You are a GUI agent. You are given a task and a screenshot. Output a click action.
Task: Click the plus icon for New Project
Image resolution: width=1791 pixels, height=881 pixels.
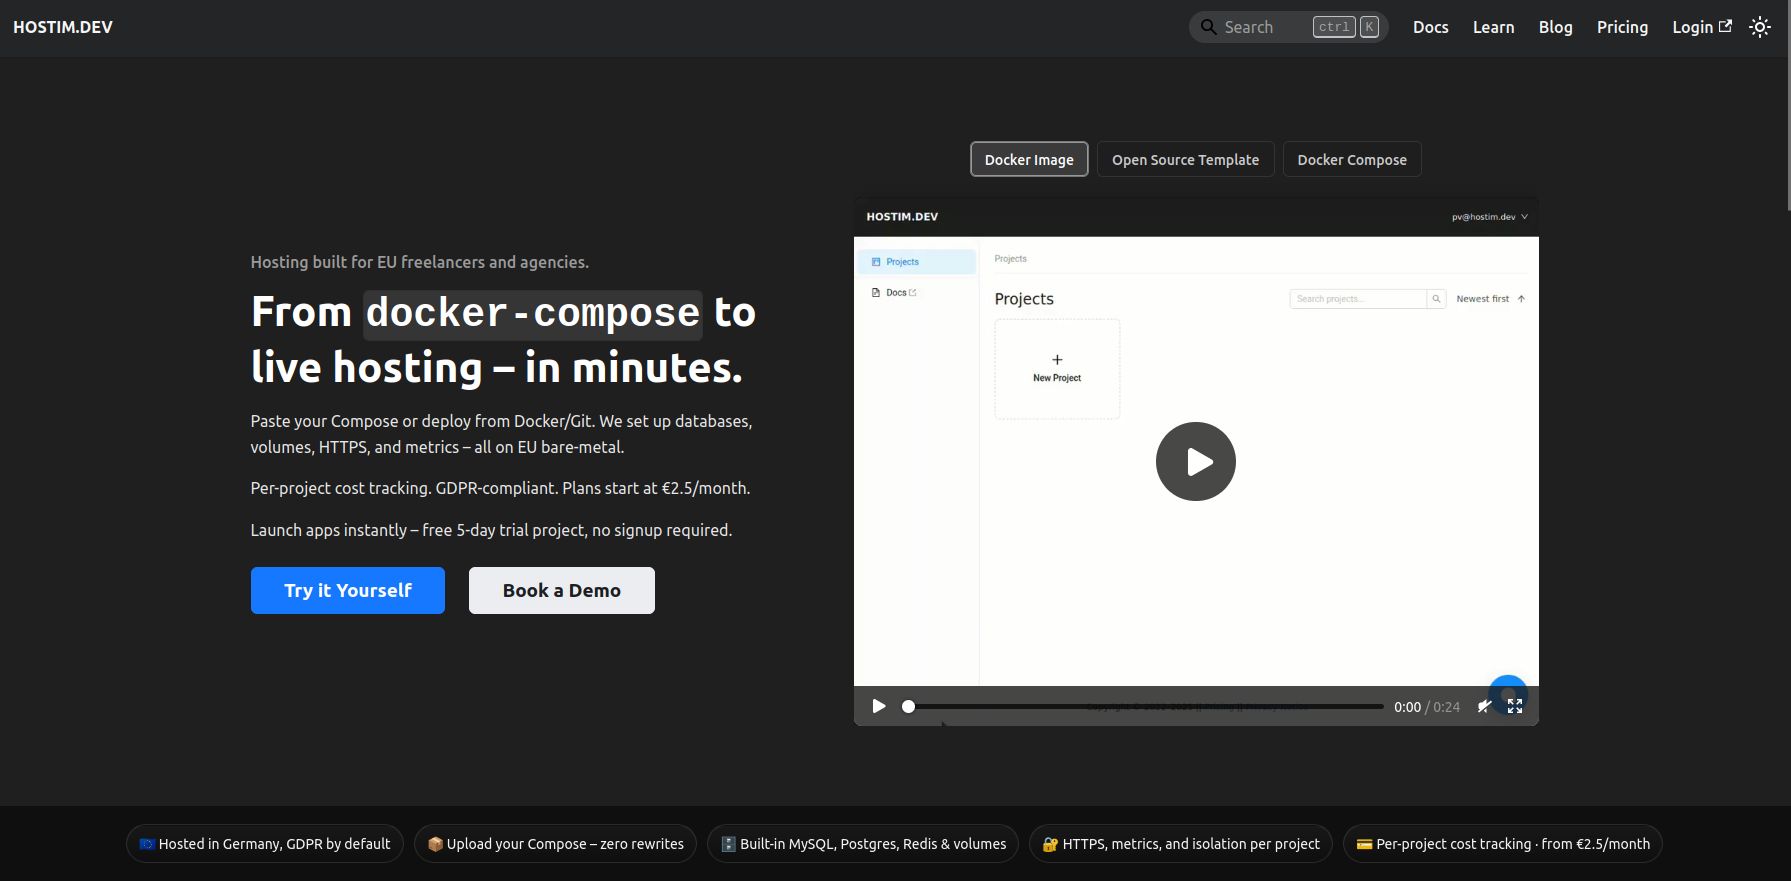click(1057, 360)
